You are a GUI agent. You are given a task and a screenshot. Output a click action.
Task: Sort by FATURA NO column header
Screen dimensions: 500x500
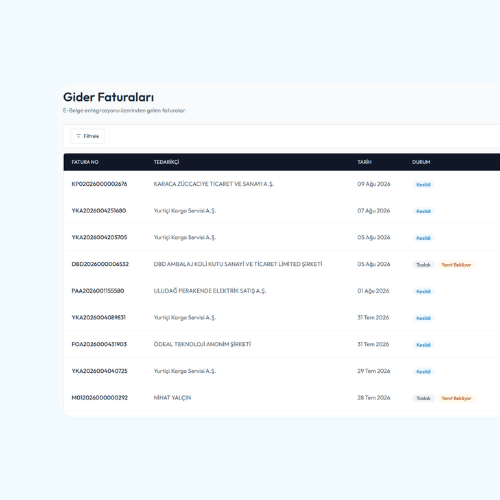85,162
